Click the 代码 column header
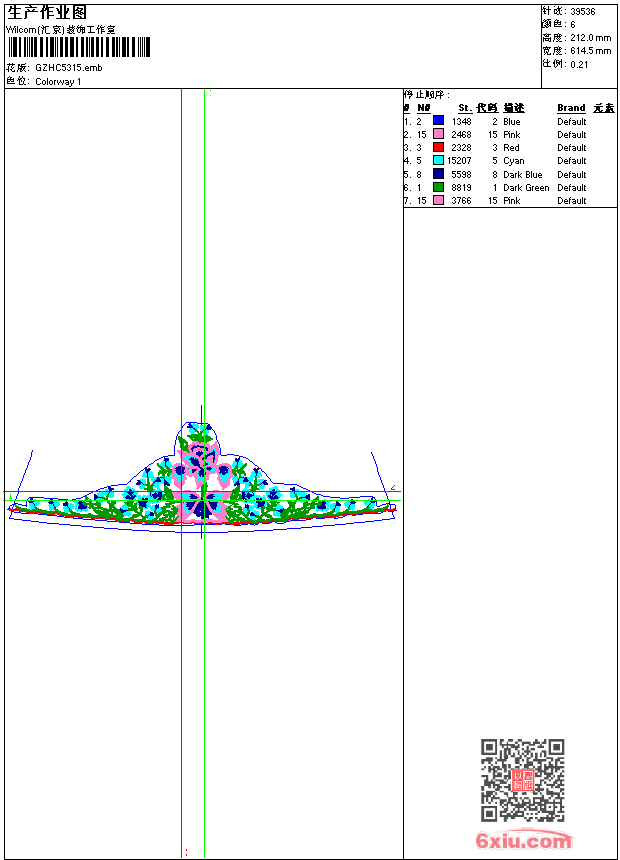The width and height of the screenshot is (620, 860). point(487,108)
